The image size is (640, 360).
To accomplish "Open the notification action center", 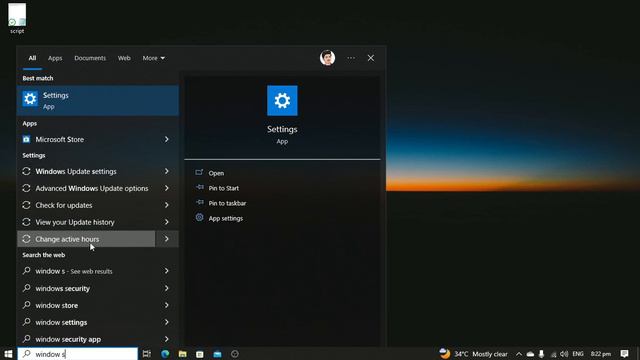I will [x=624, y=354].
